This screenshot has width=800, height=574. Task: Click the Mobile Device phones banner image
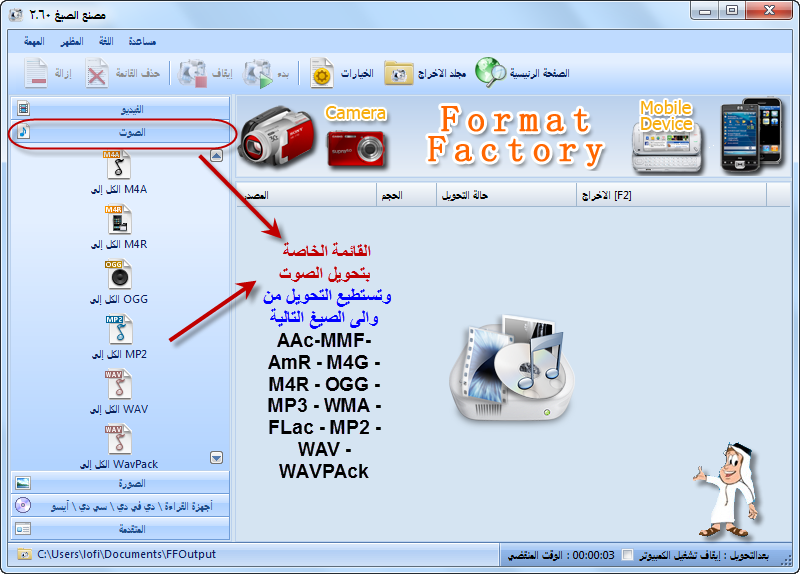[752, 135]
